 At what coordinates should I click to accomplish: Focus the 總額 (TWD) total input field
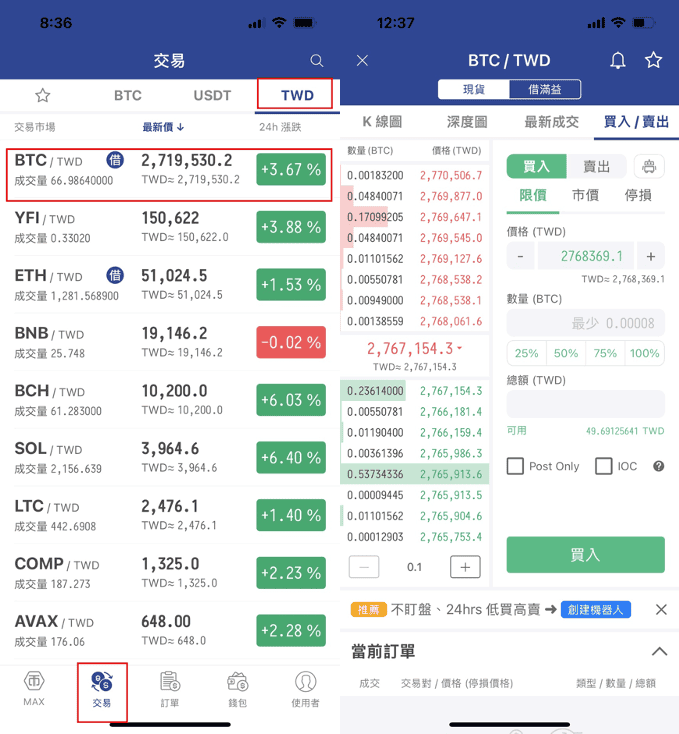pyautogui.click(x=585, y=404)
